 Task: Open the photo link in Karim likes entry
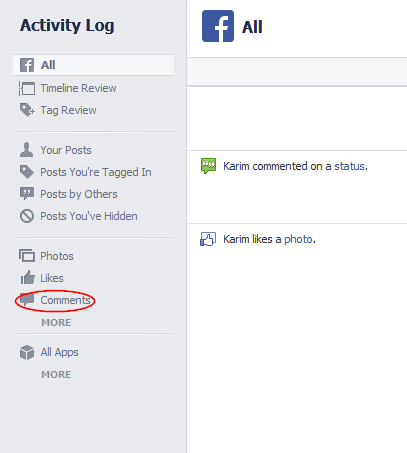(x=298, y=239)
